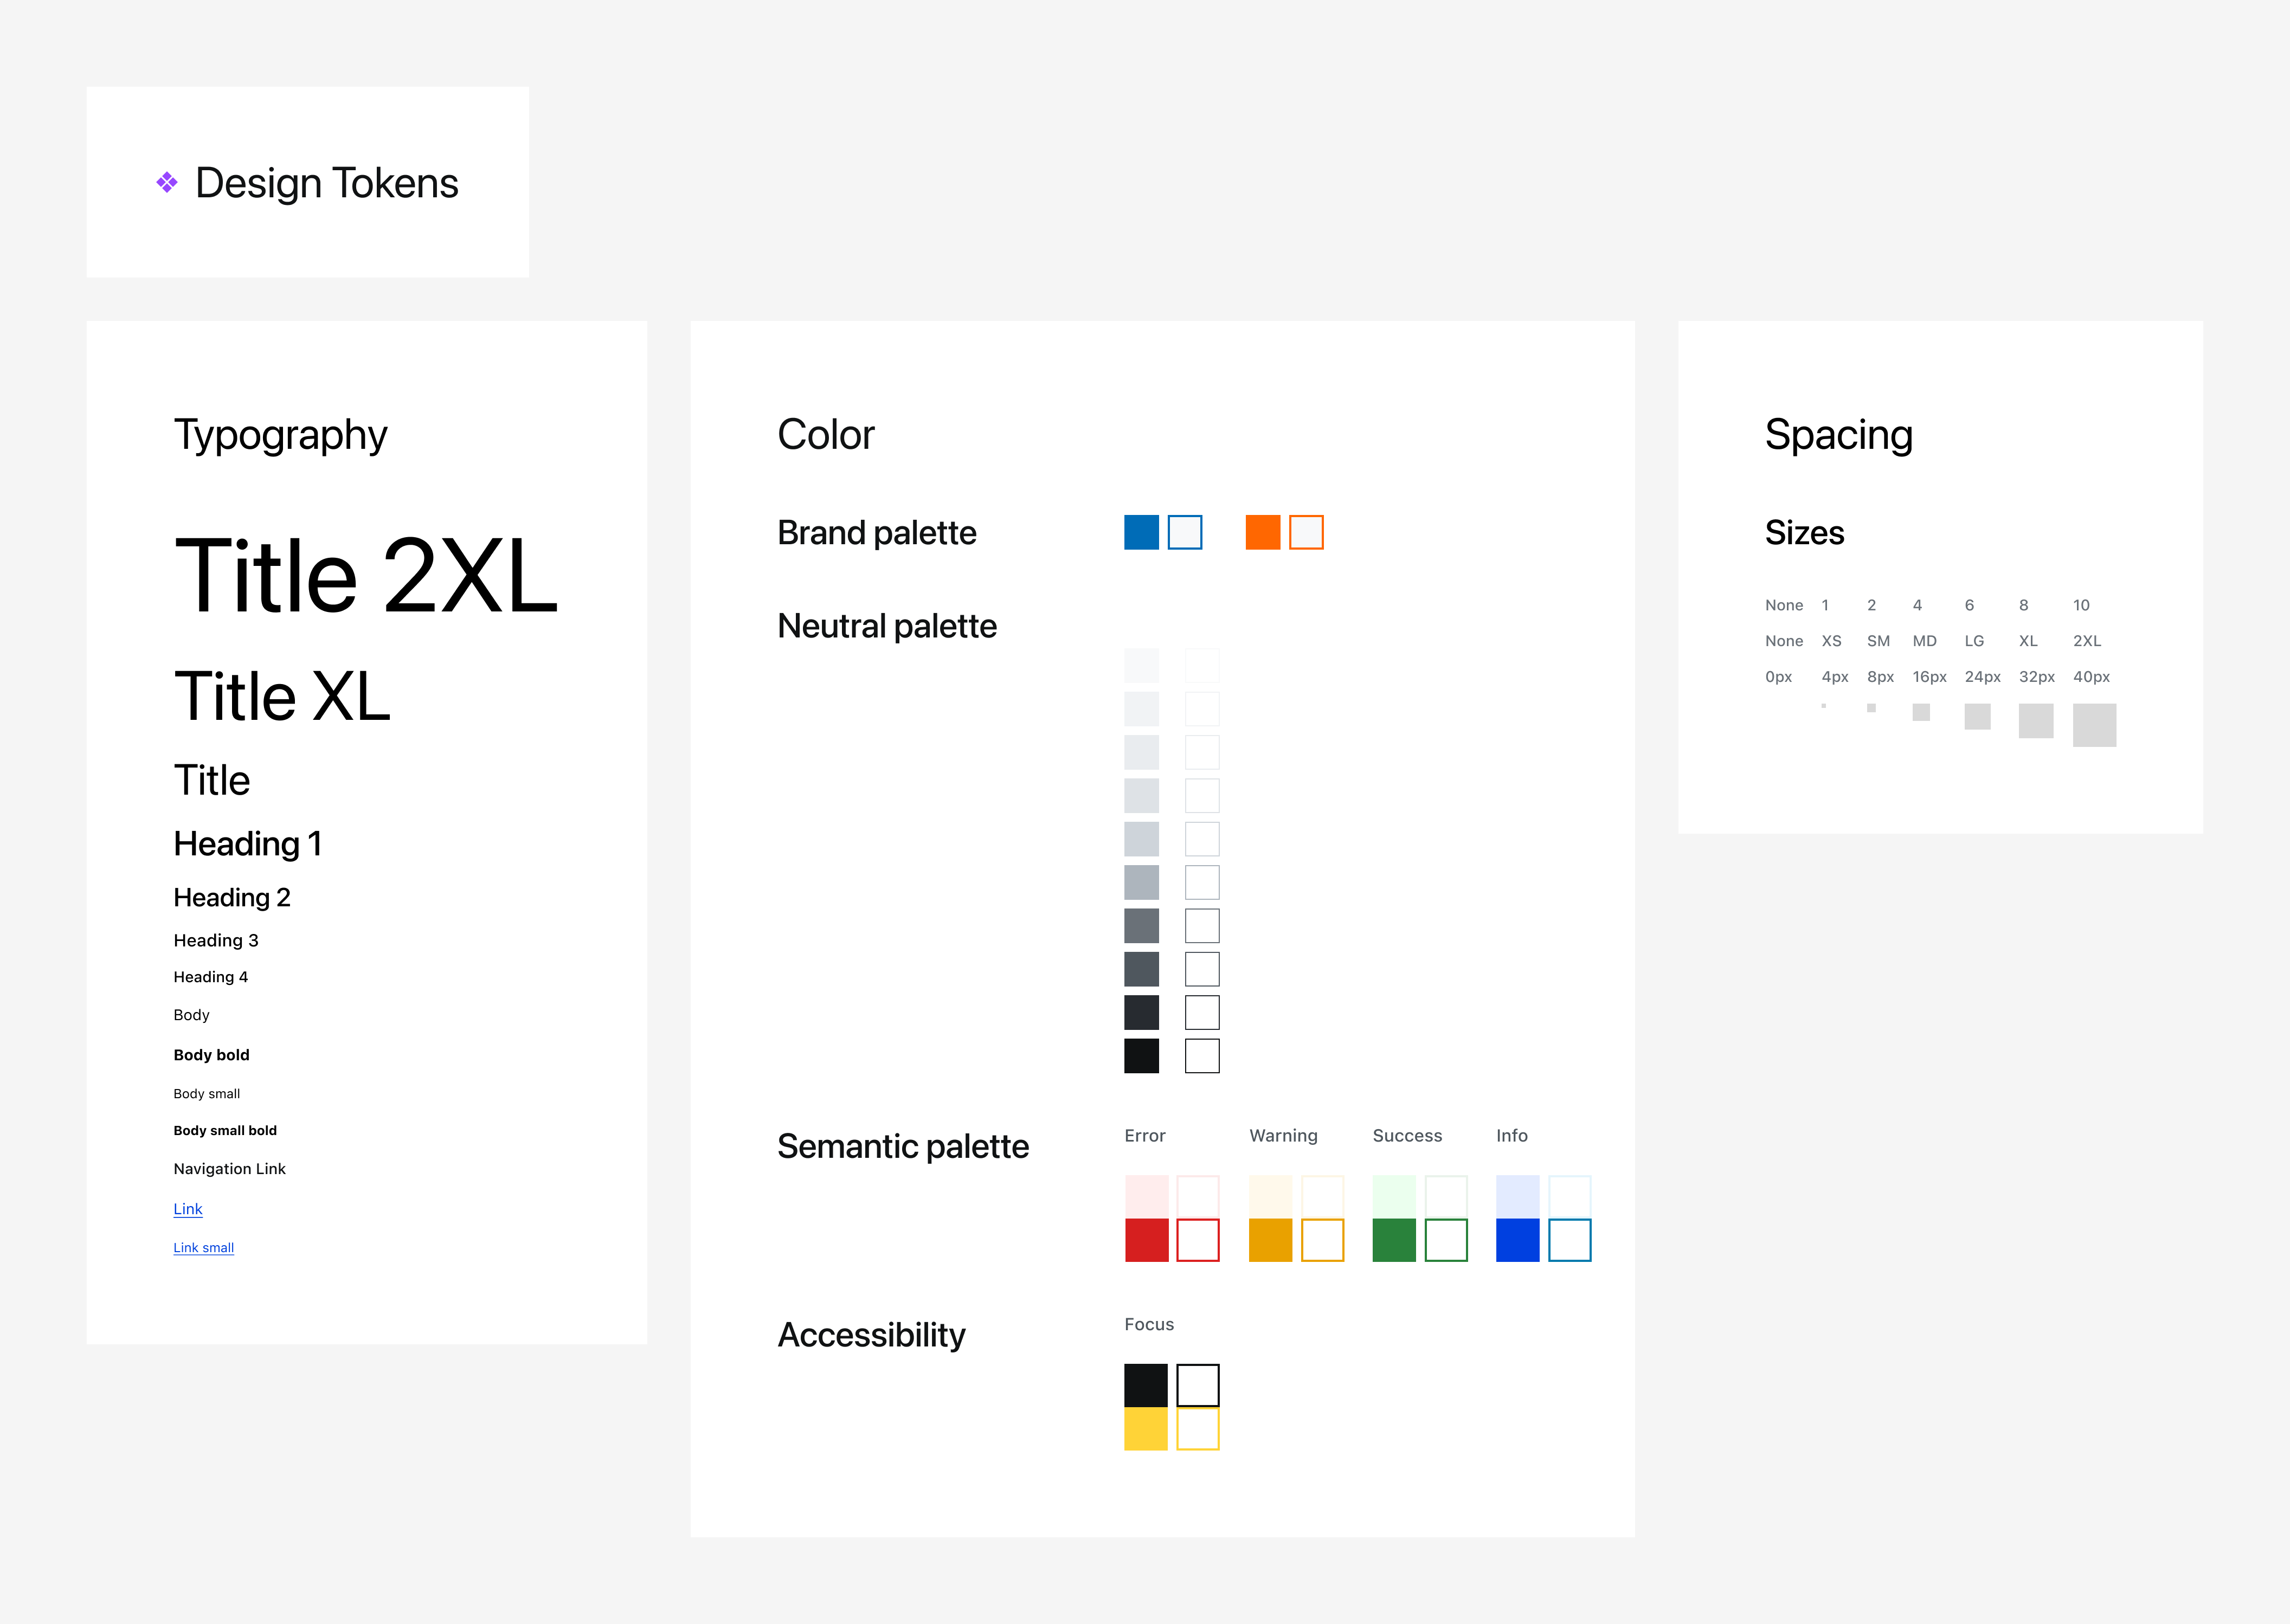Select the Body bold sample text
Screen dimensions: 2290x1624
pos(212,1055)
